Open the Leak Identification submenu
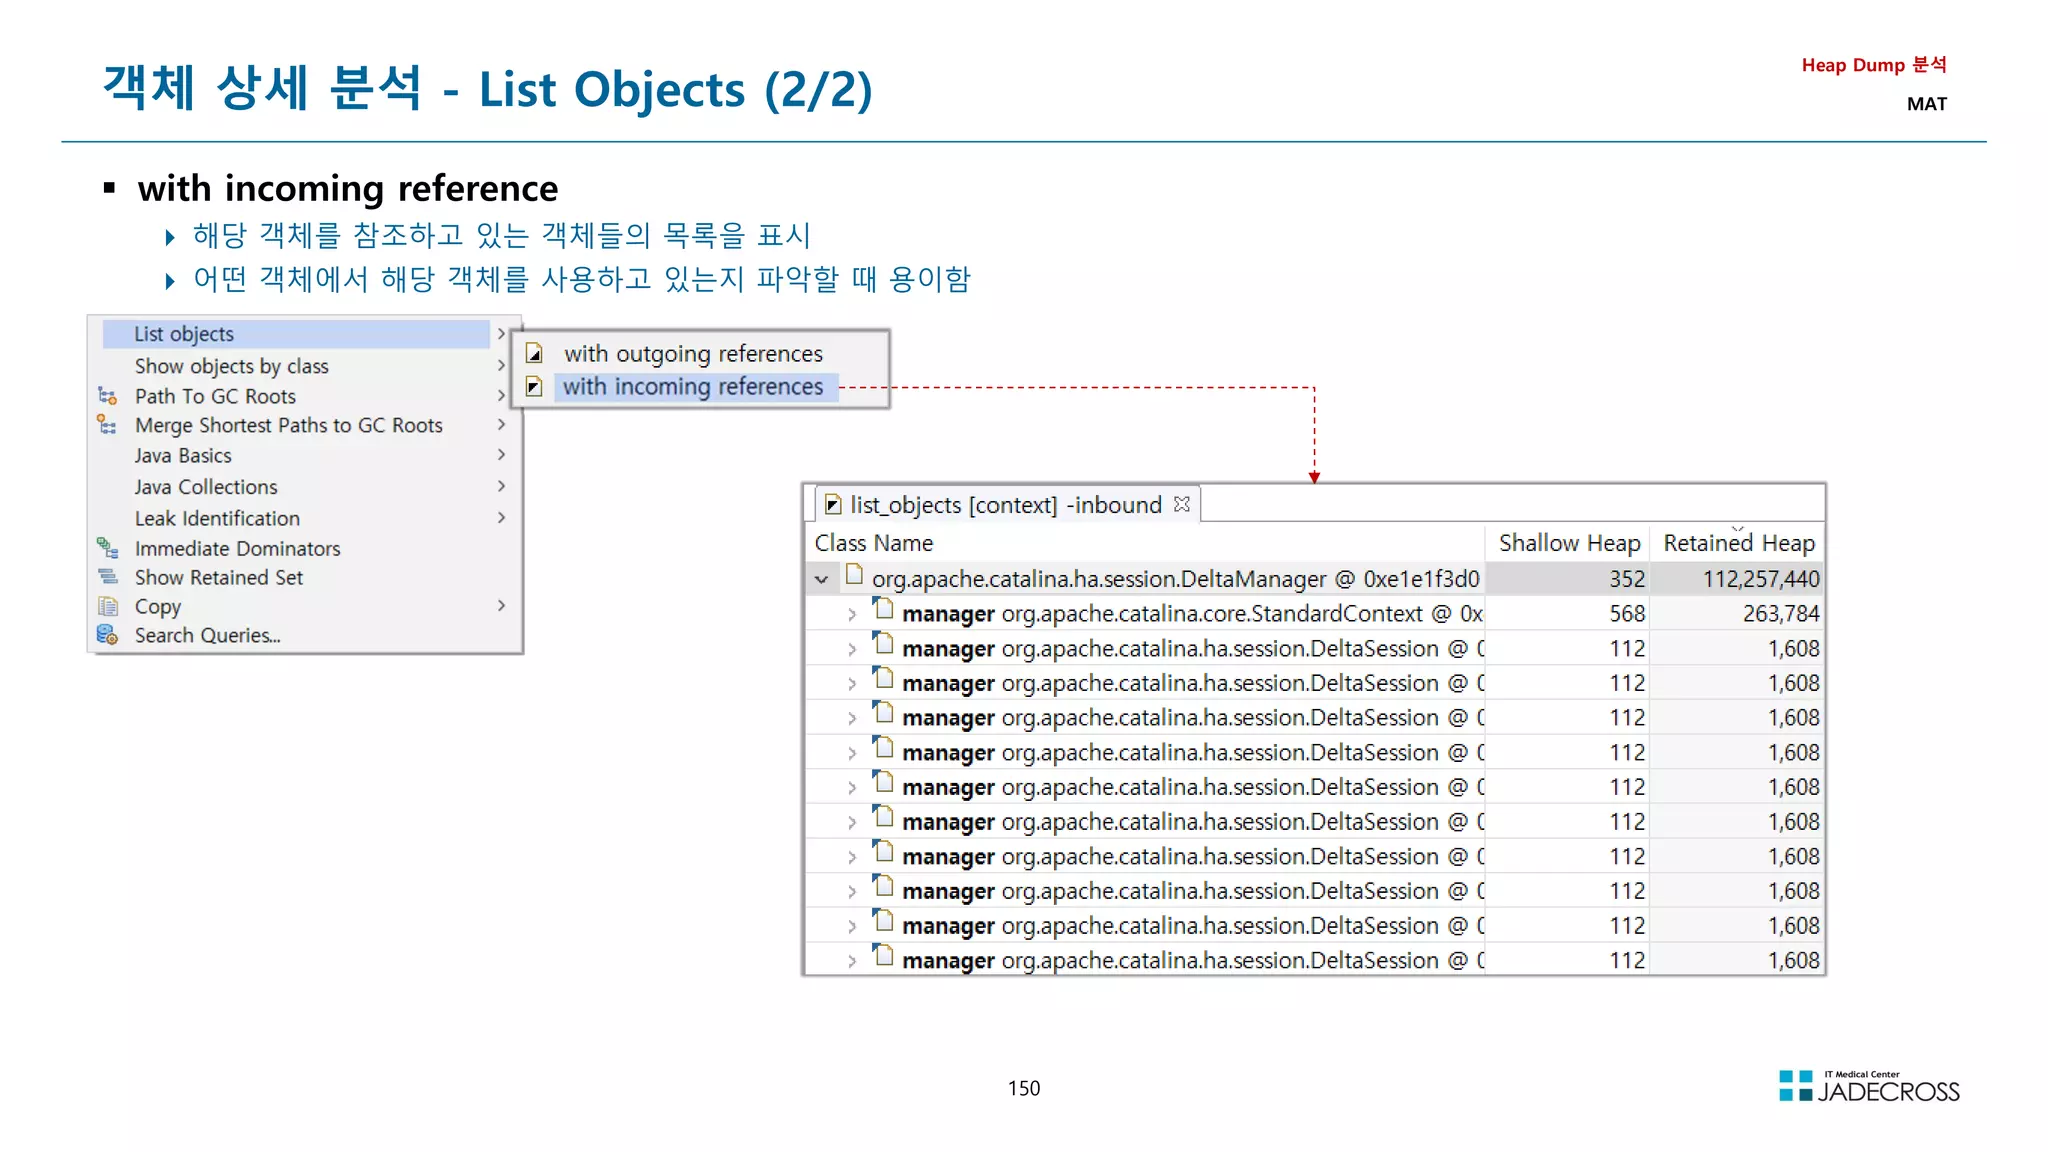This screenshot has width=2048, height=1152. coord(217,518)
